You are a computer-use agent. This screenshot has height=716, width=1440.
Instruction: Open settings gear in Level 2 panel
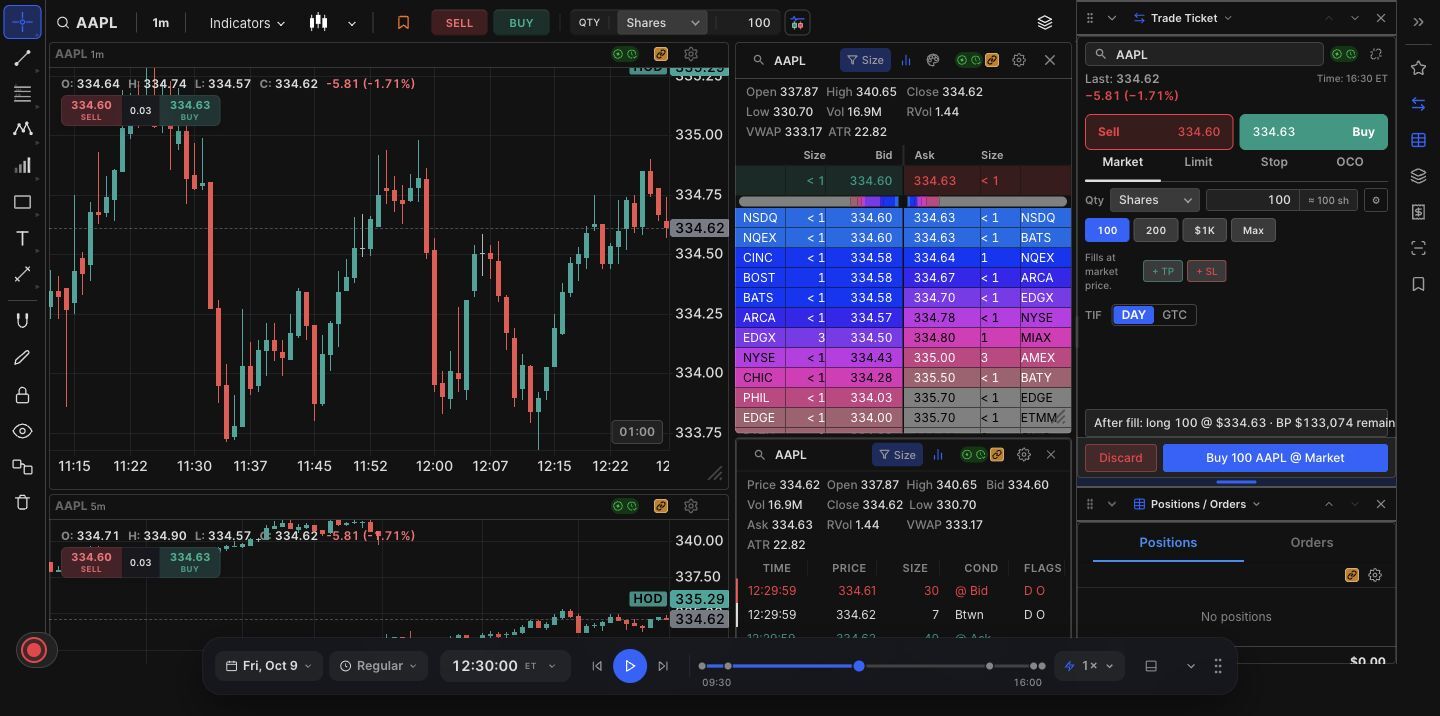pos(1019,60)
